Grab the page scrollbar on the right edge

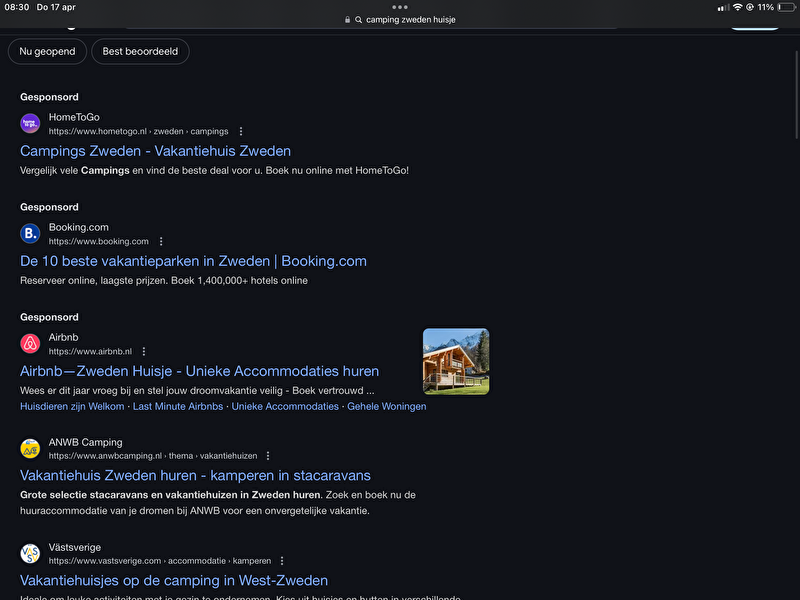[x=796, y=94]
